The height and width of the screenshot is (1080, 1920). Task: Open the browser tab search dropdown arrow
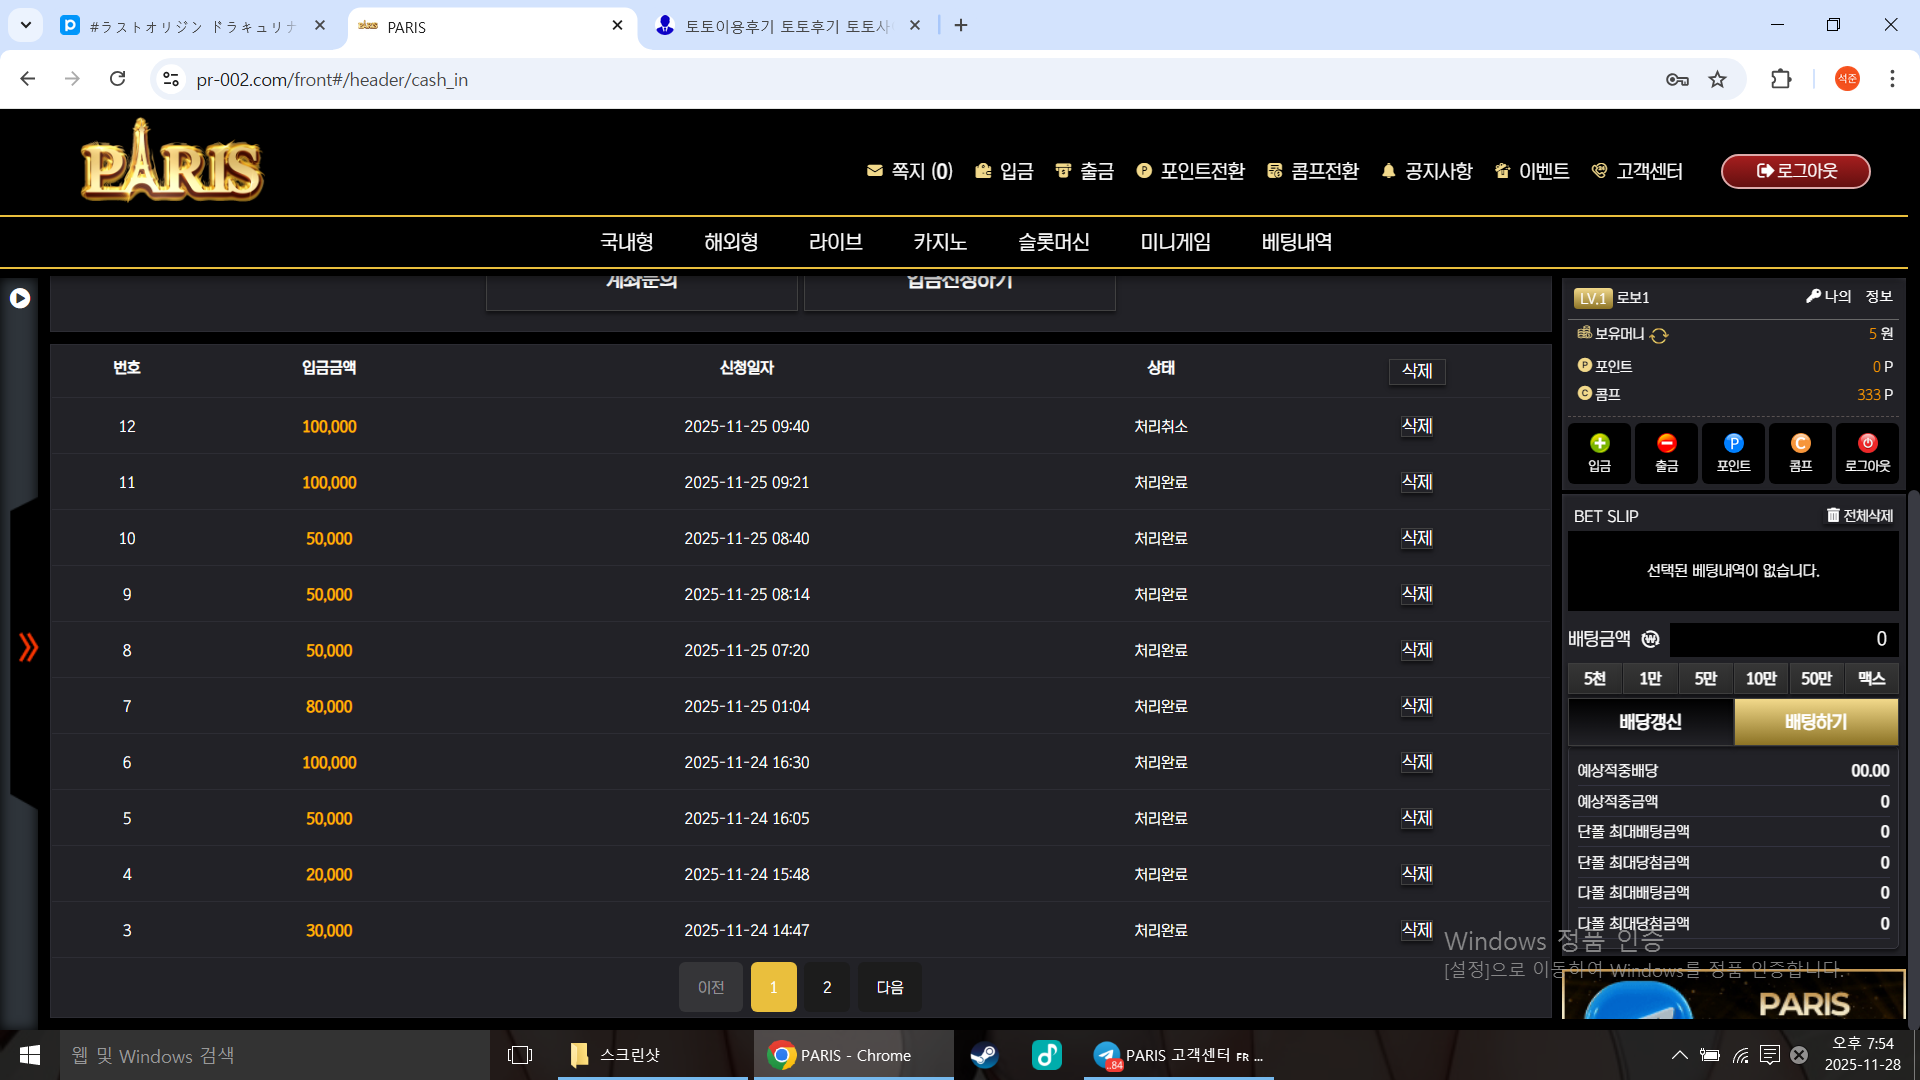point(25,25)
